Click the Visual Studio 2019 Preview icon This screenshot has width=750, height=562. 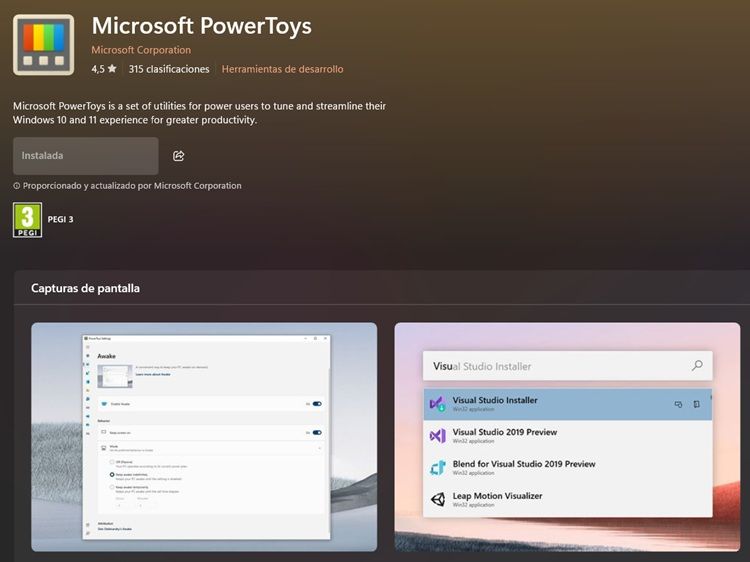(437, 436)
